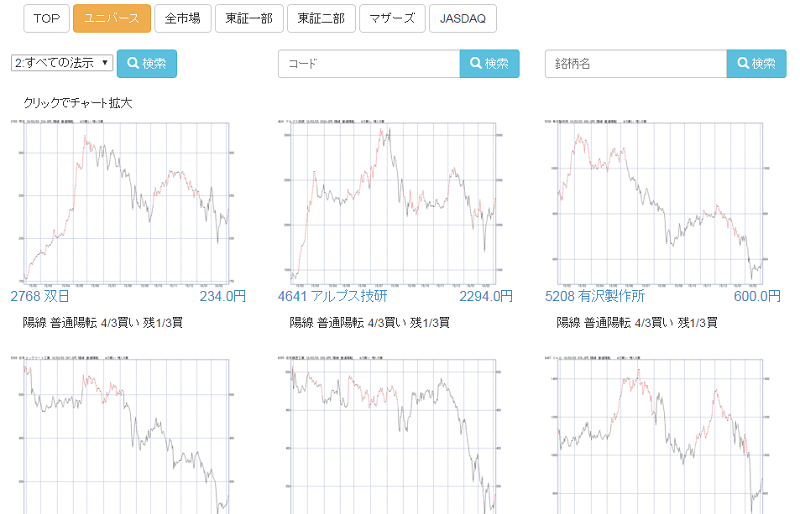Select the ユニバース tab

(x=111, y=18)
